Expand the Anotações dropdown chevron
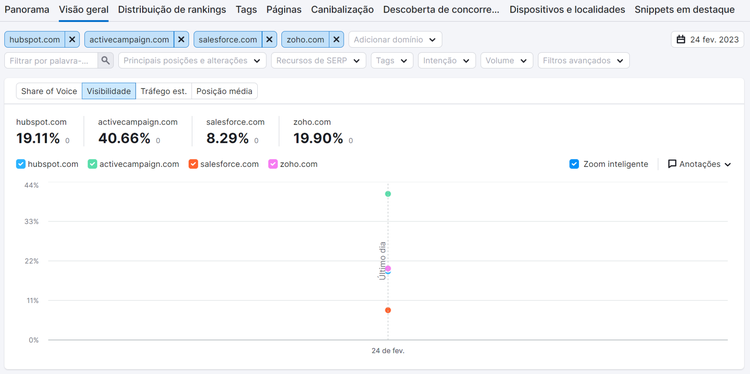Viewport: 750px width, 374px height. (x=728, y=165)
